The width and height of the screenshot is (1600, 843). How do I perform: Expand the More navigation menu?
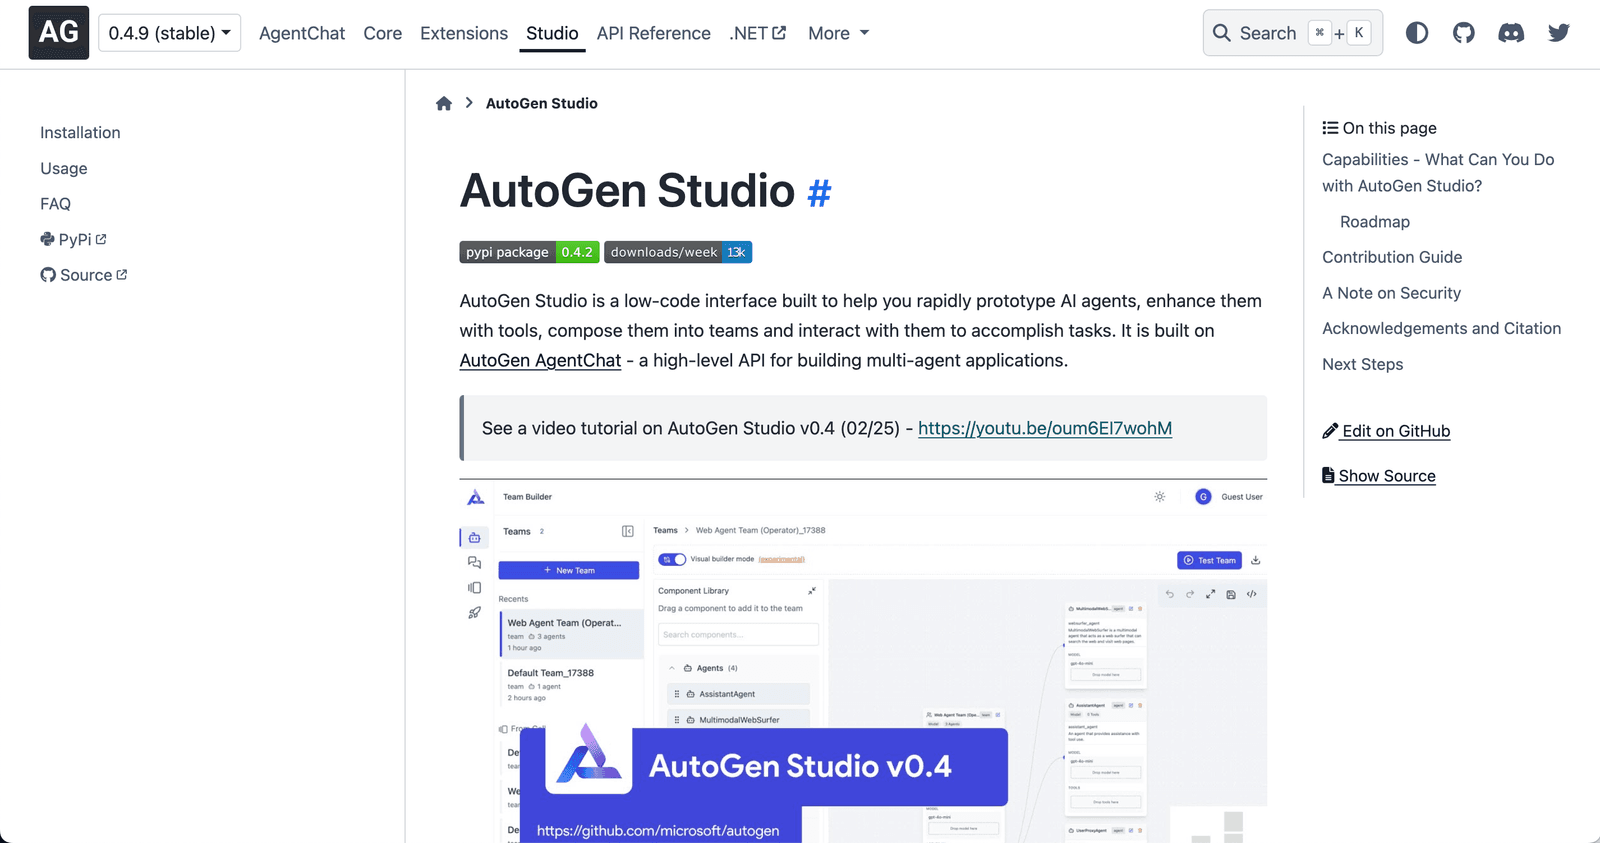point(838,33)
